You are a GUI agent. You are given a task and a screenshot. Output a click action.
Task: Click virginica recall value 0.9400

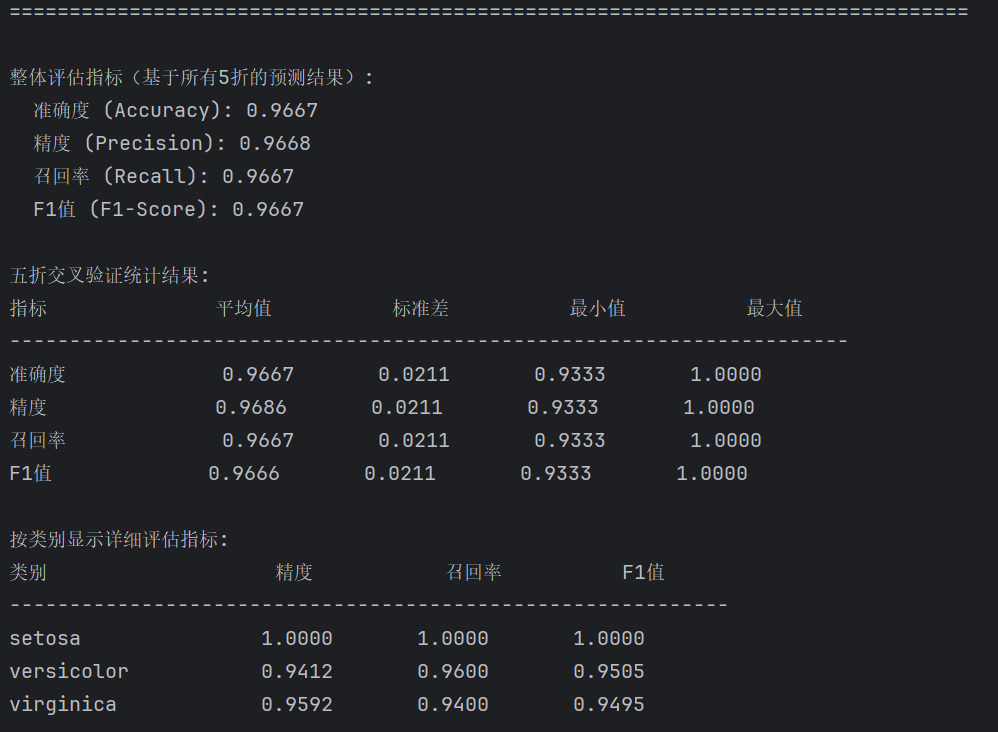pyautogui.click(x=453, y=705)
